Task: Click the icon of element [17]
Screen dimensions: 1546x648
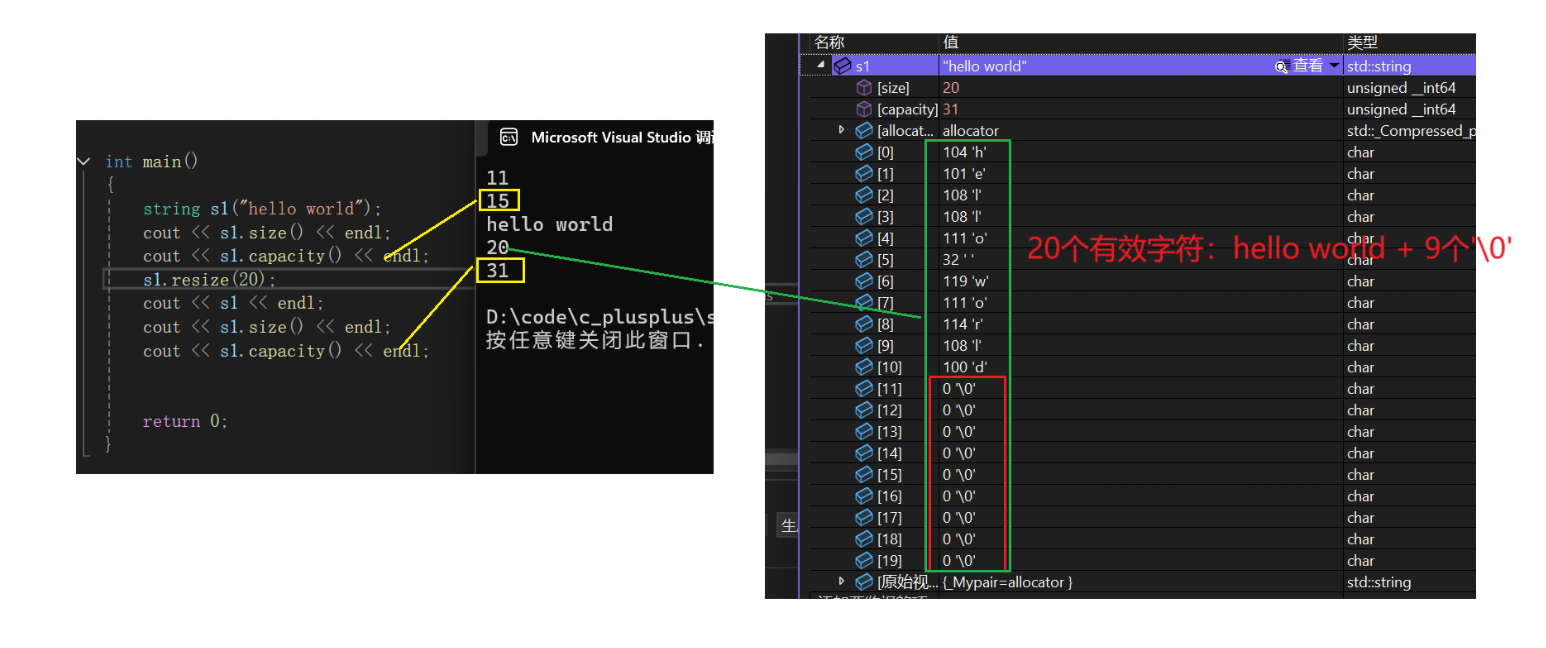Action: pyautogui.click(x=864, y=518)
